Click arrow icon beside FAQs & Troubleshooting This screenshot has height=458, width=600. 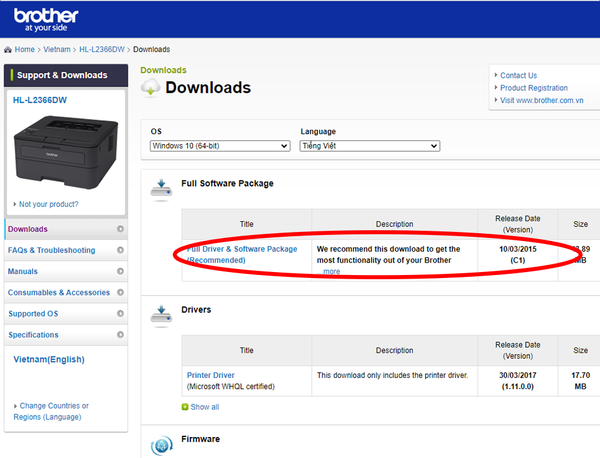click(x=120, y=250)
